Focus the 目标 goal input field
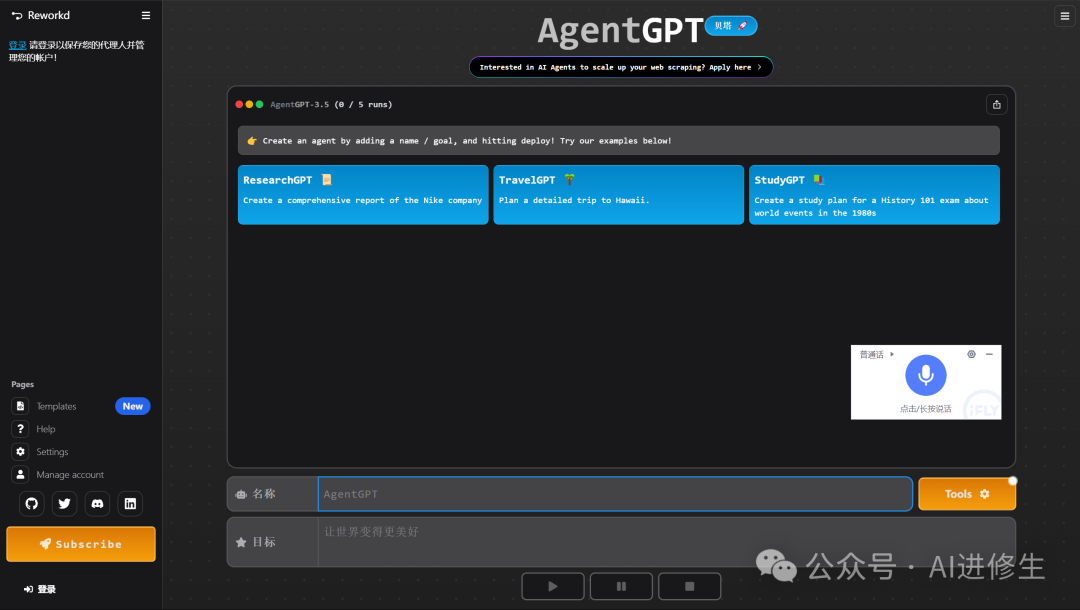 [x=667, y=542]
